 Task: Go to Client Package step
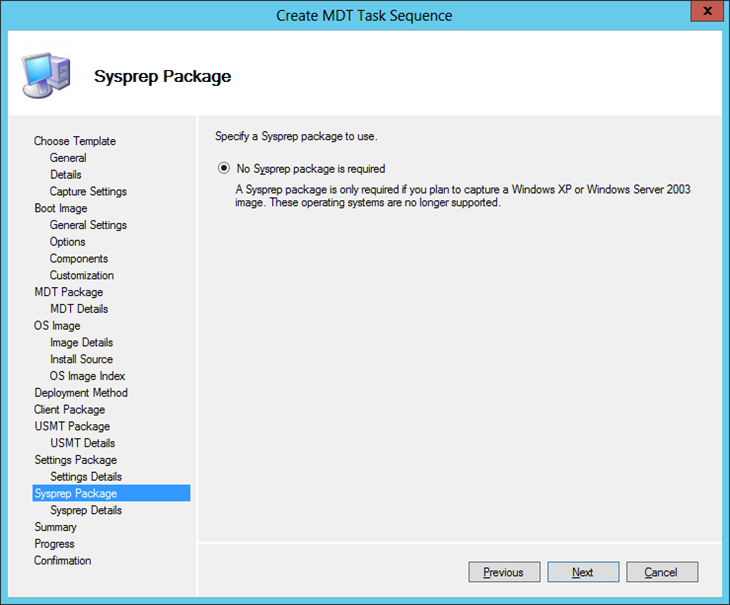coord(70,409)
